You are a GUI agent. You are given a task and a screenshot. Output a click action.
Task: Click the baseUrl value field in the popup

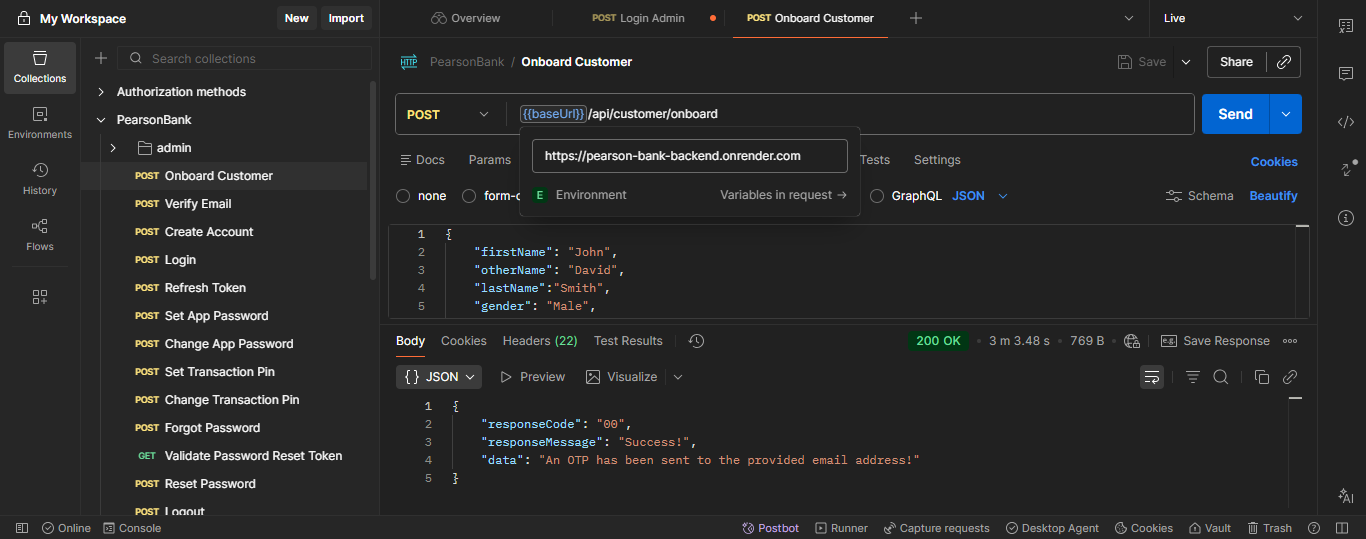point(690,156)
